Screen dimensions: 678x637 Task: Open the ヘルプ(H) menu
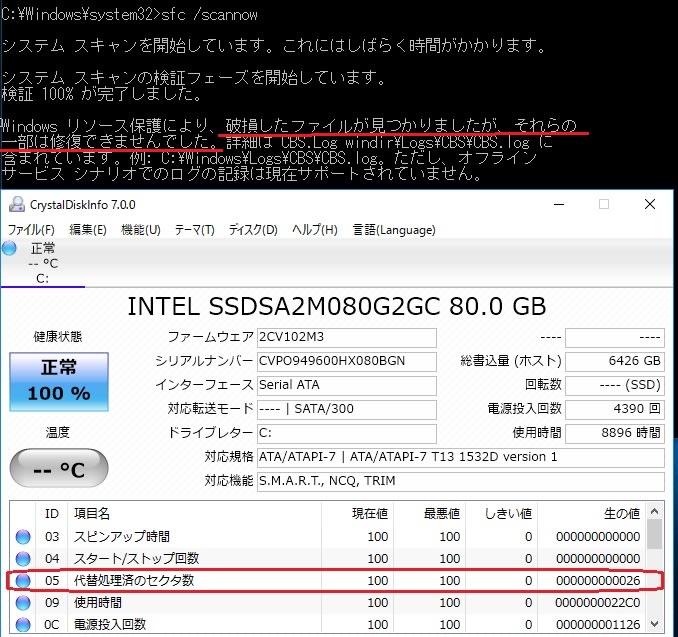(x=315, y=230)
